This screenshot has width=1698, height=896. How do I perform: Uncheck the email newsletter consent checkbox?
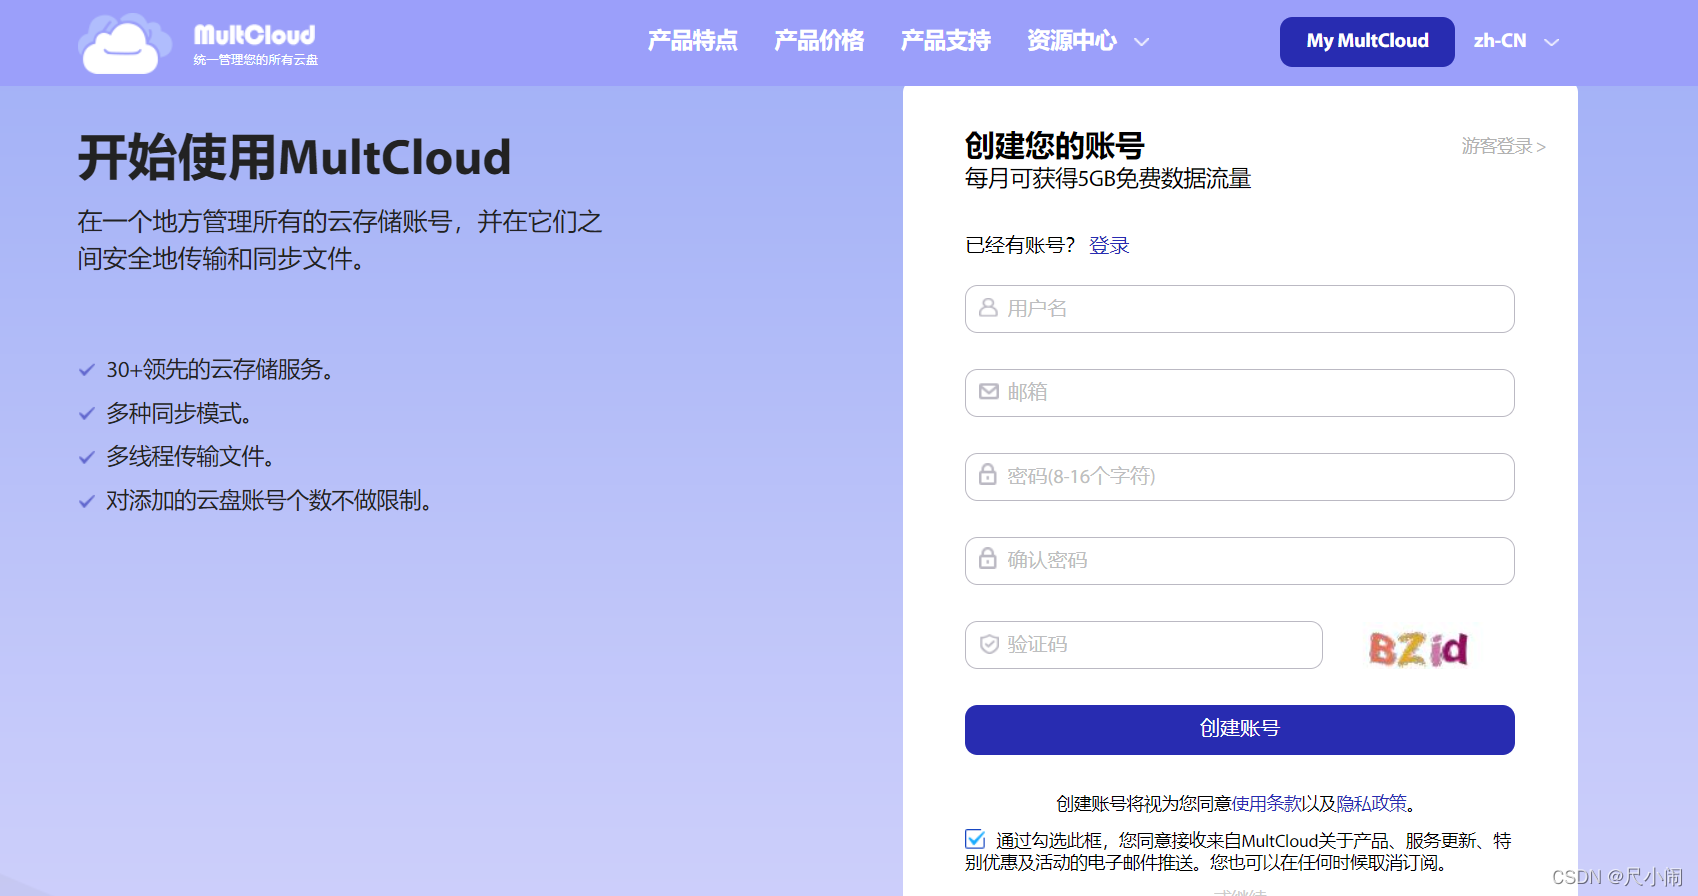click(x=975, y=839)
